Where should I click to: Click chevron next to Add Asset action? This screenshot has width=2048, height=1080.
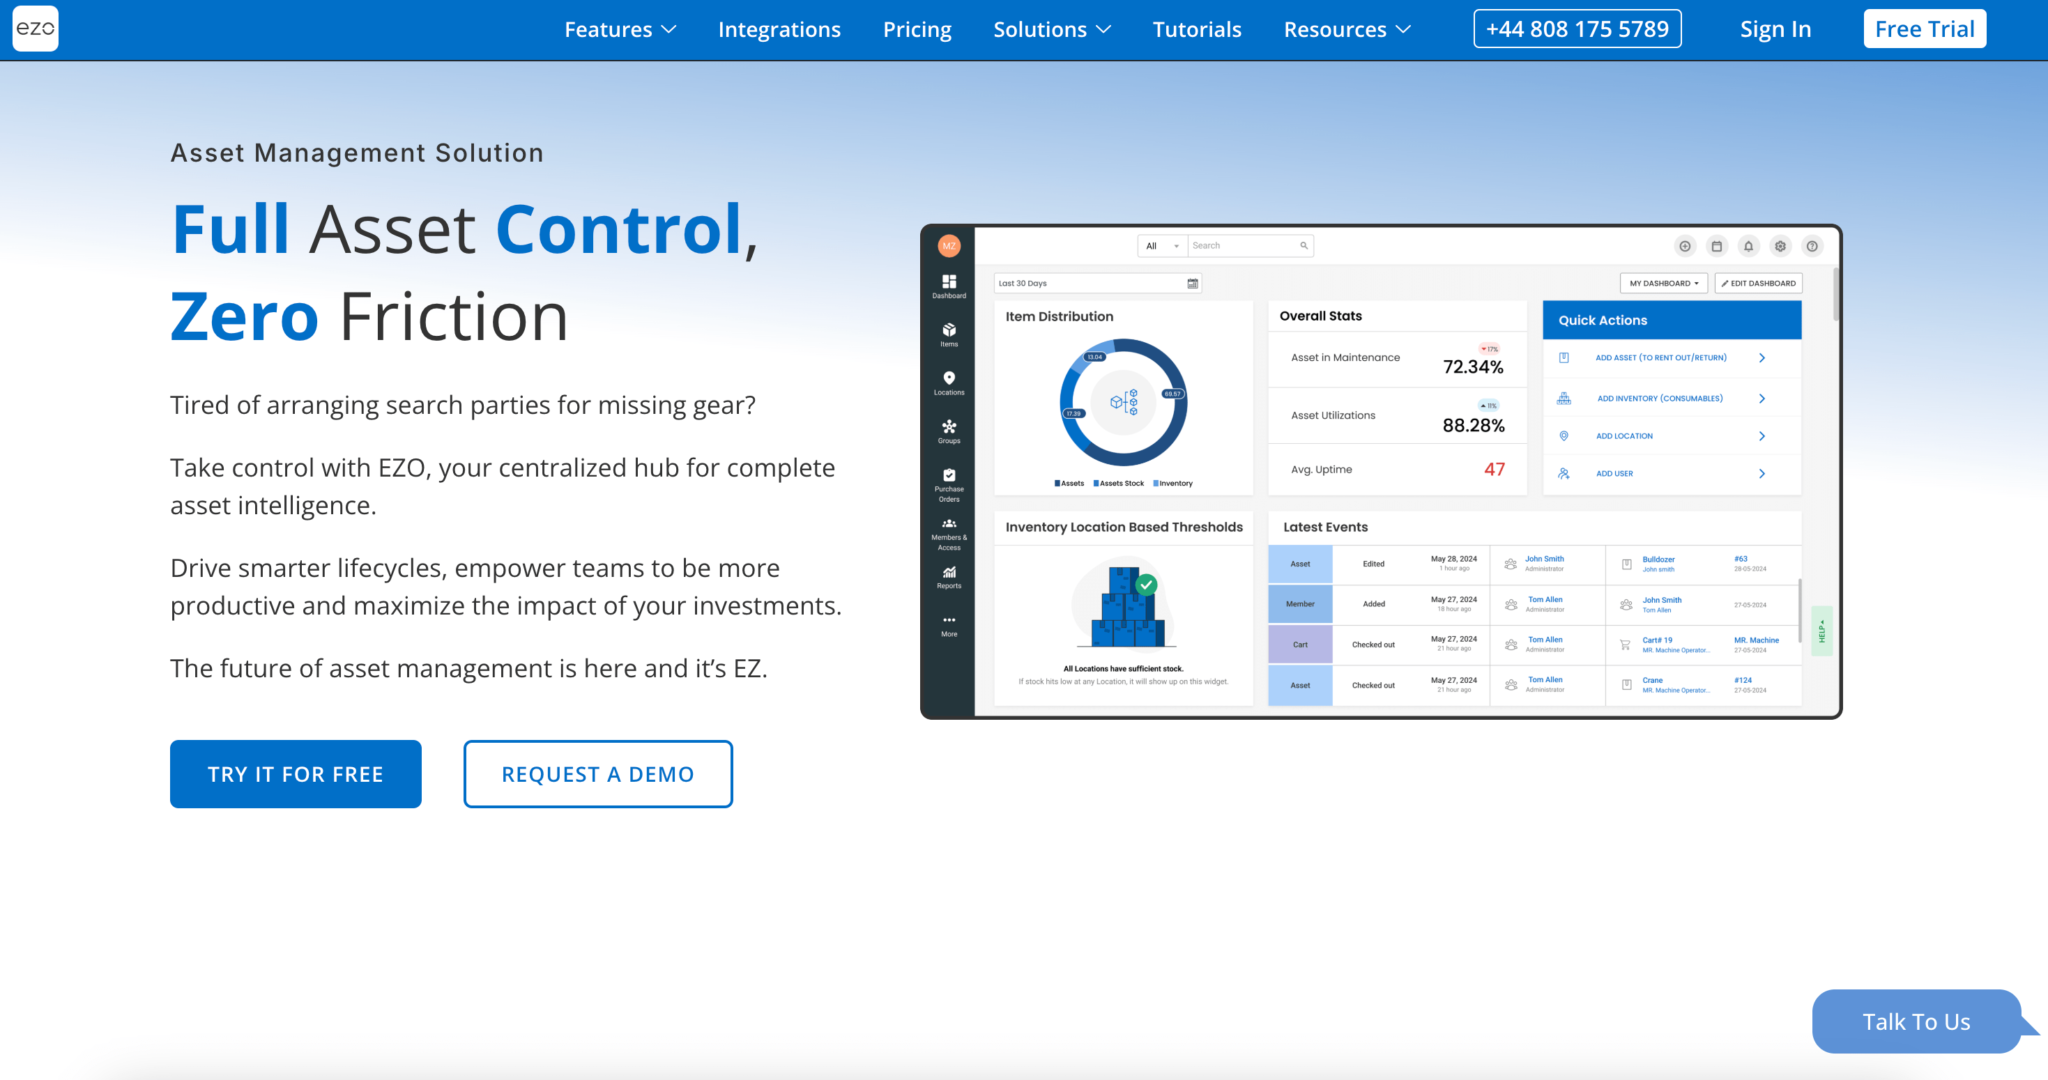coord(1762,358)
